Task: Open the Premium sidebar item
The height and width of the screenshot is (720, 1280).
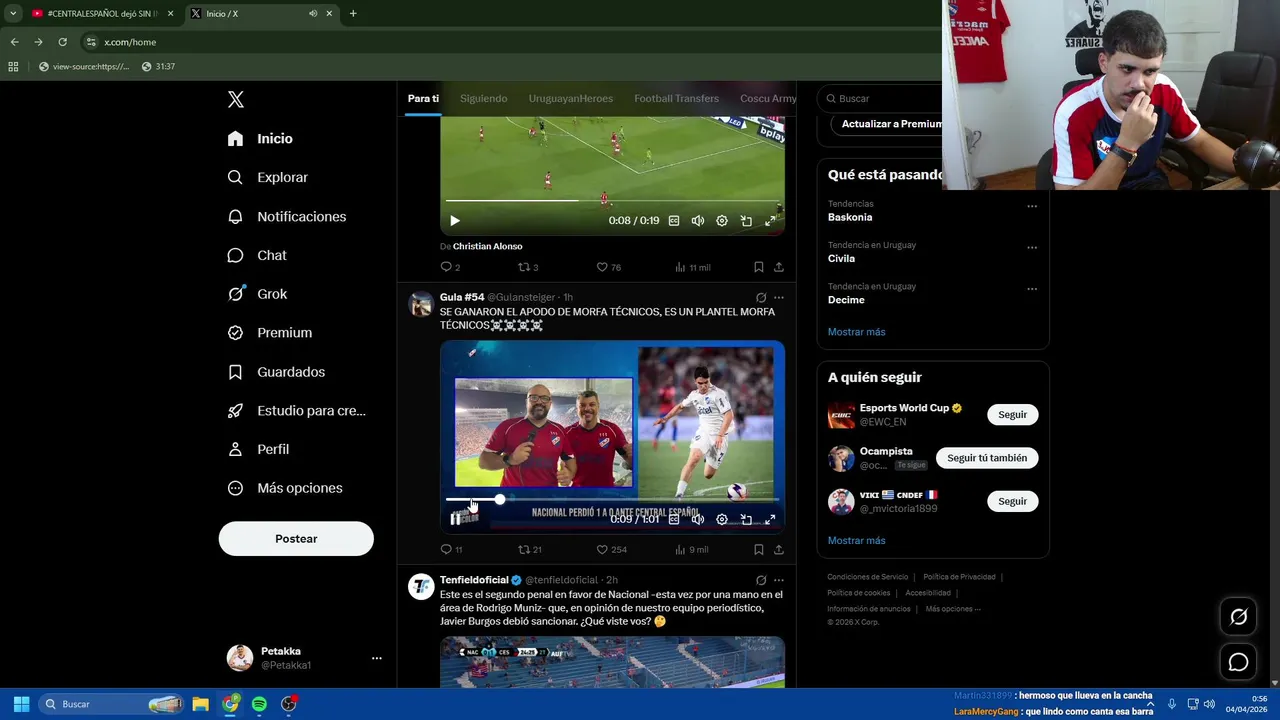Action: (x=269, y=333)
